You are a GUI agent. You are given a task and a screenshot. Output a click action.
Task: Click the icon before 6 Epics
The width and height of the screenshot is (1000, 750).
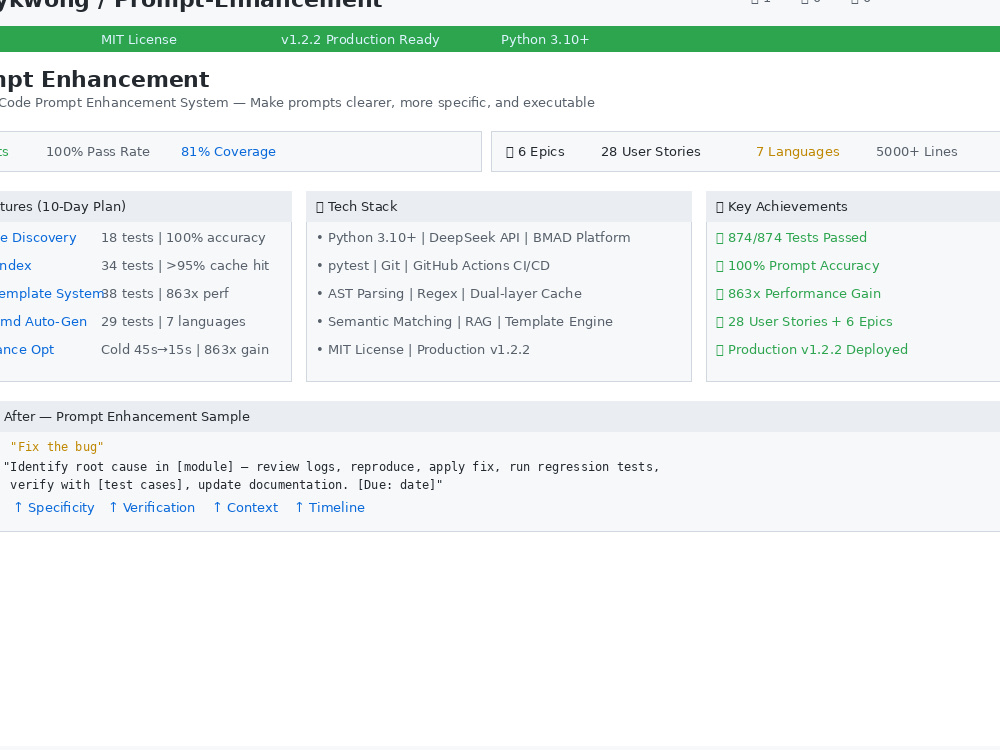tap(510, 152)
